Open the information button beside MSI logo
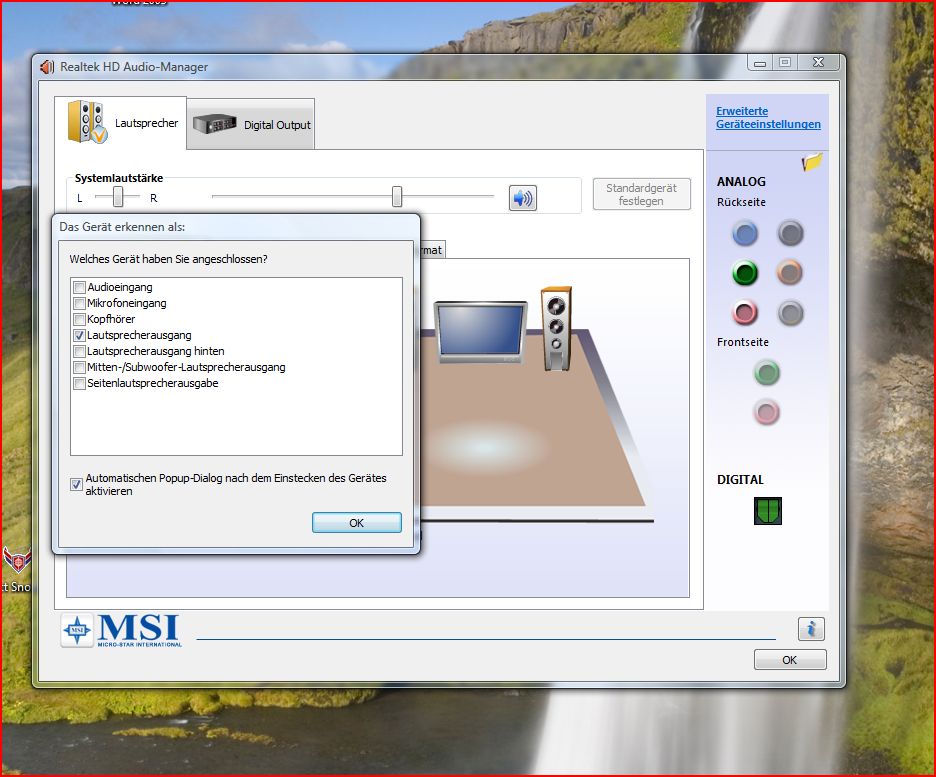This screenshot has height=777, width=936. [x=811, y=628]
